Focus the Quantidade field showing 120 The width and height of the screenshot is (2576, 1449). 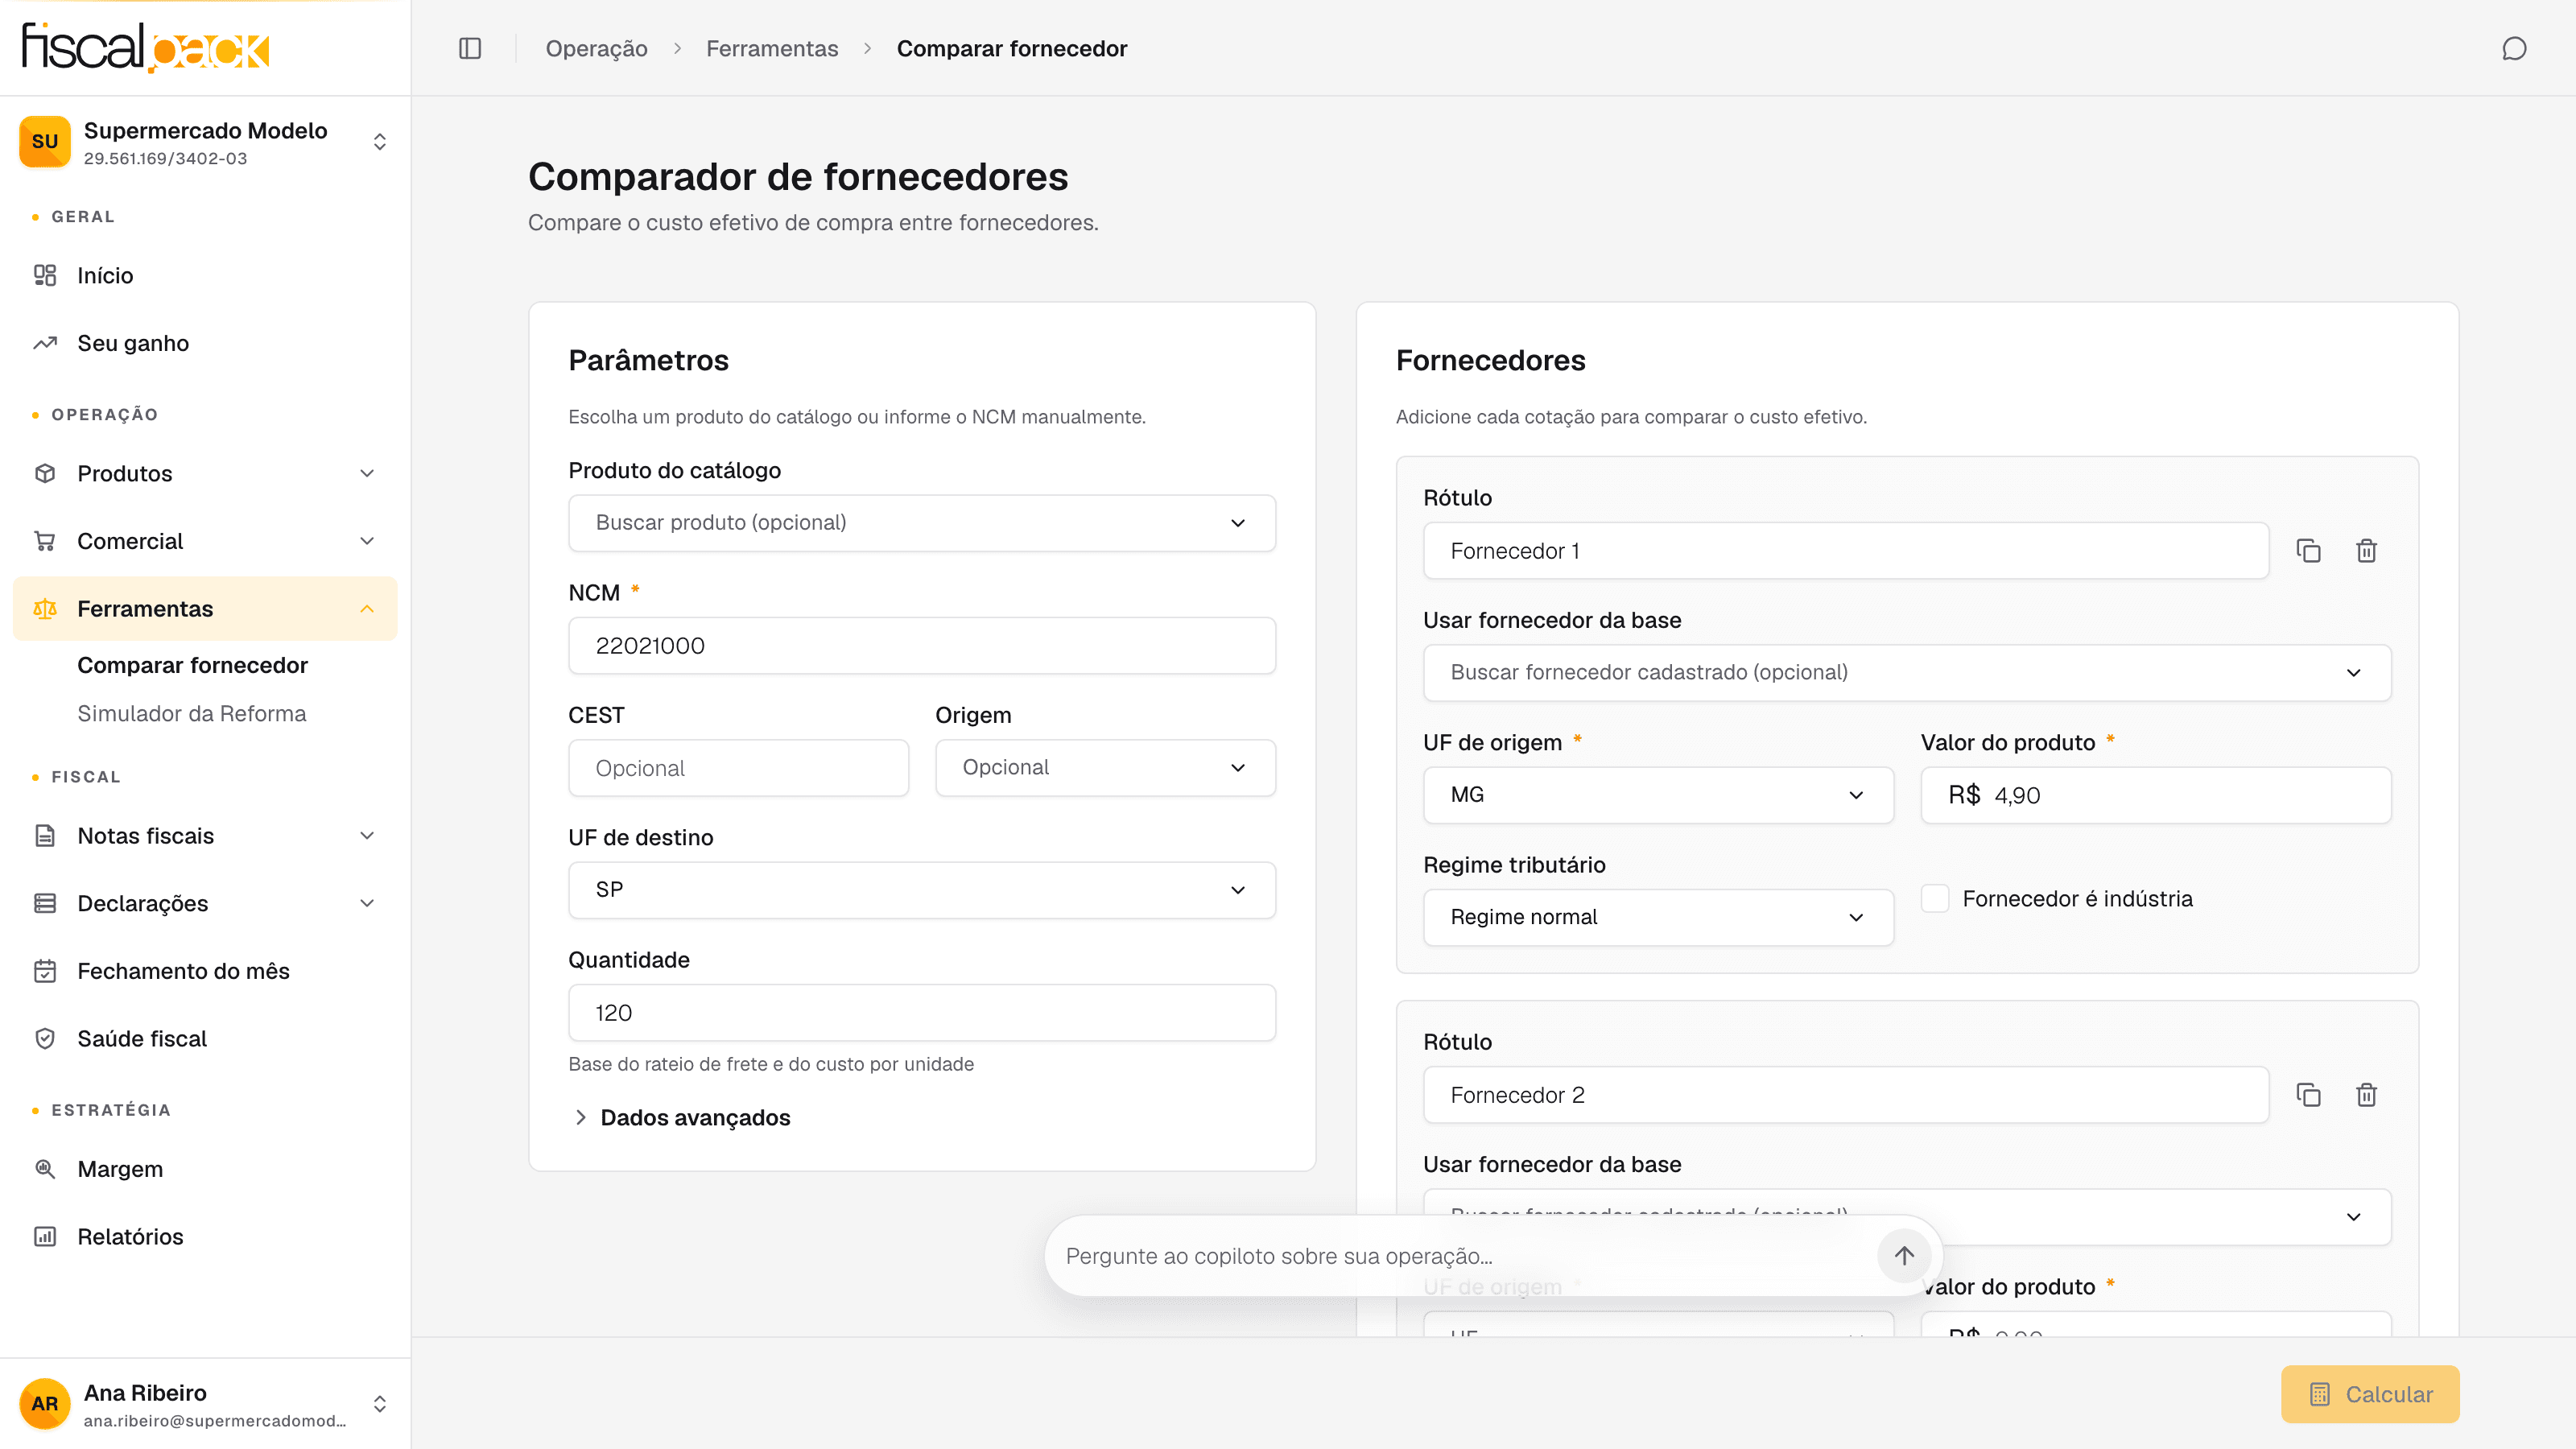pos(922,1013)
